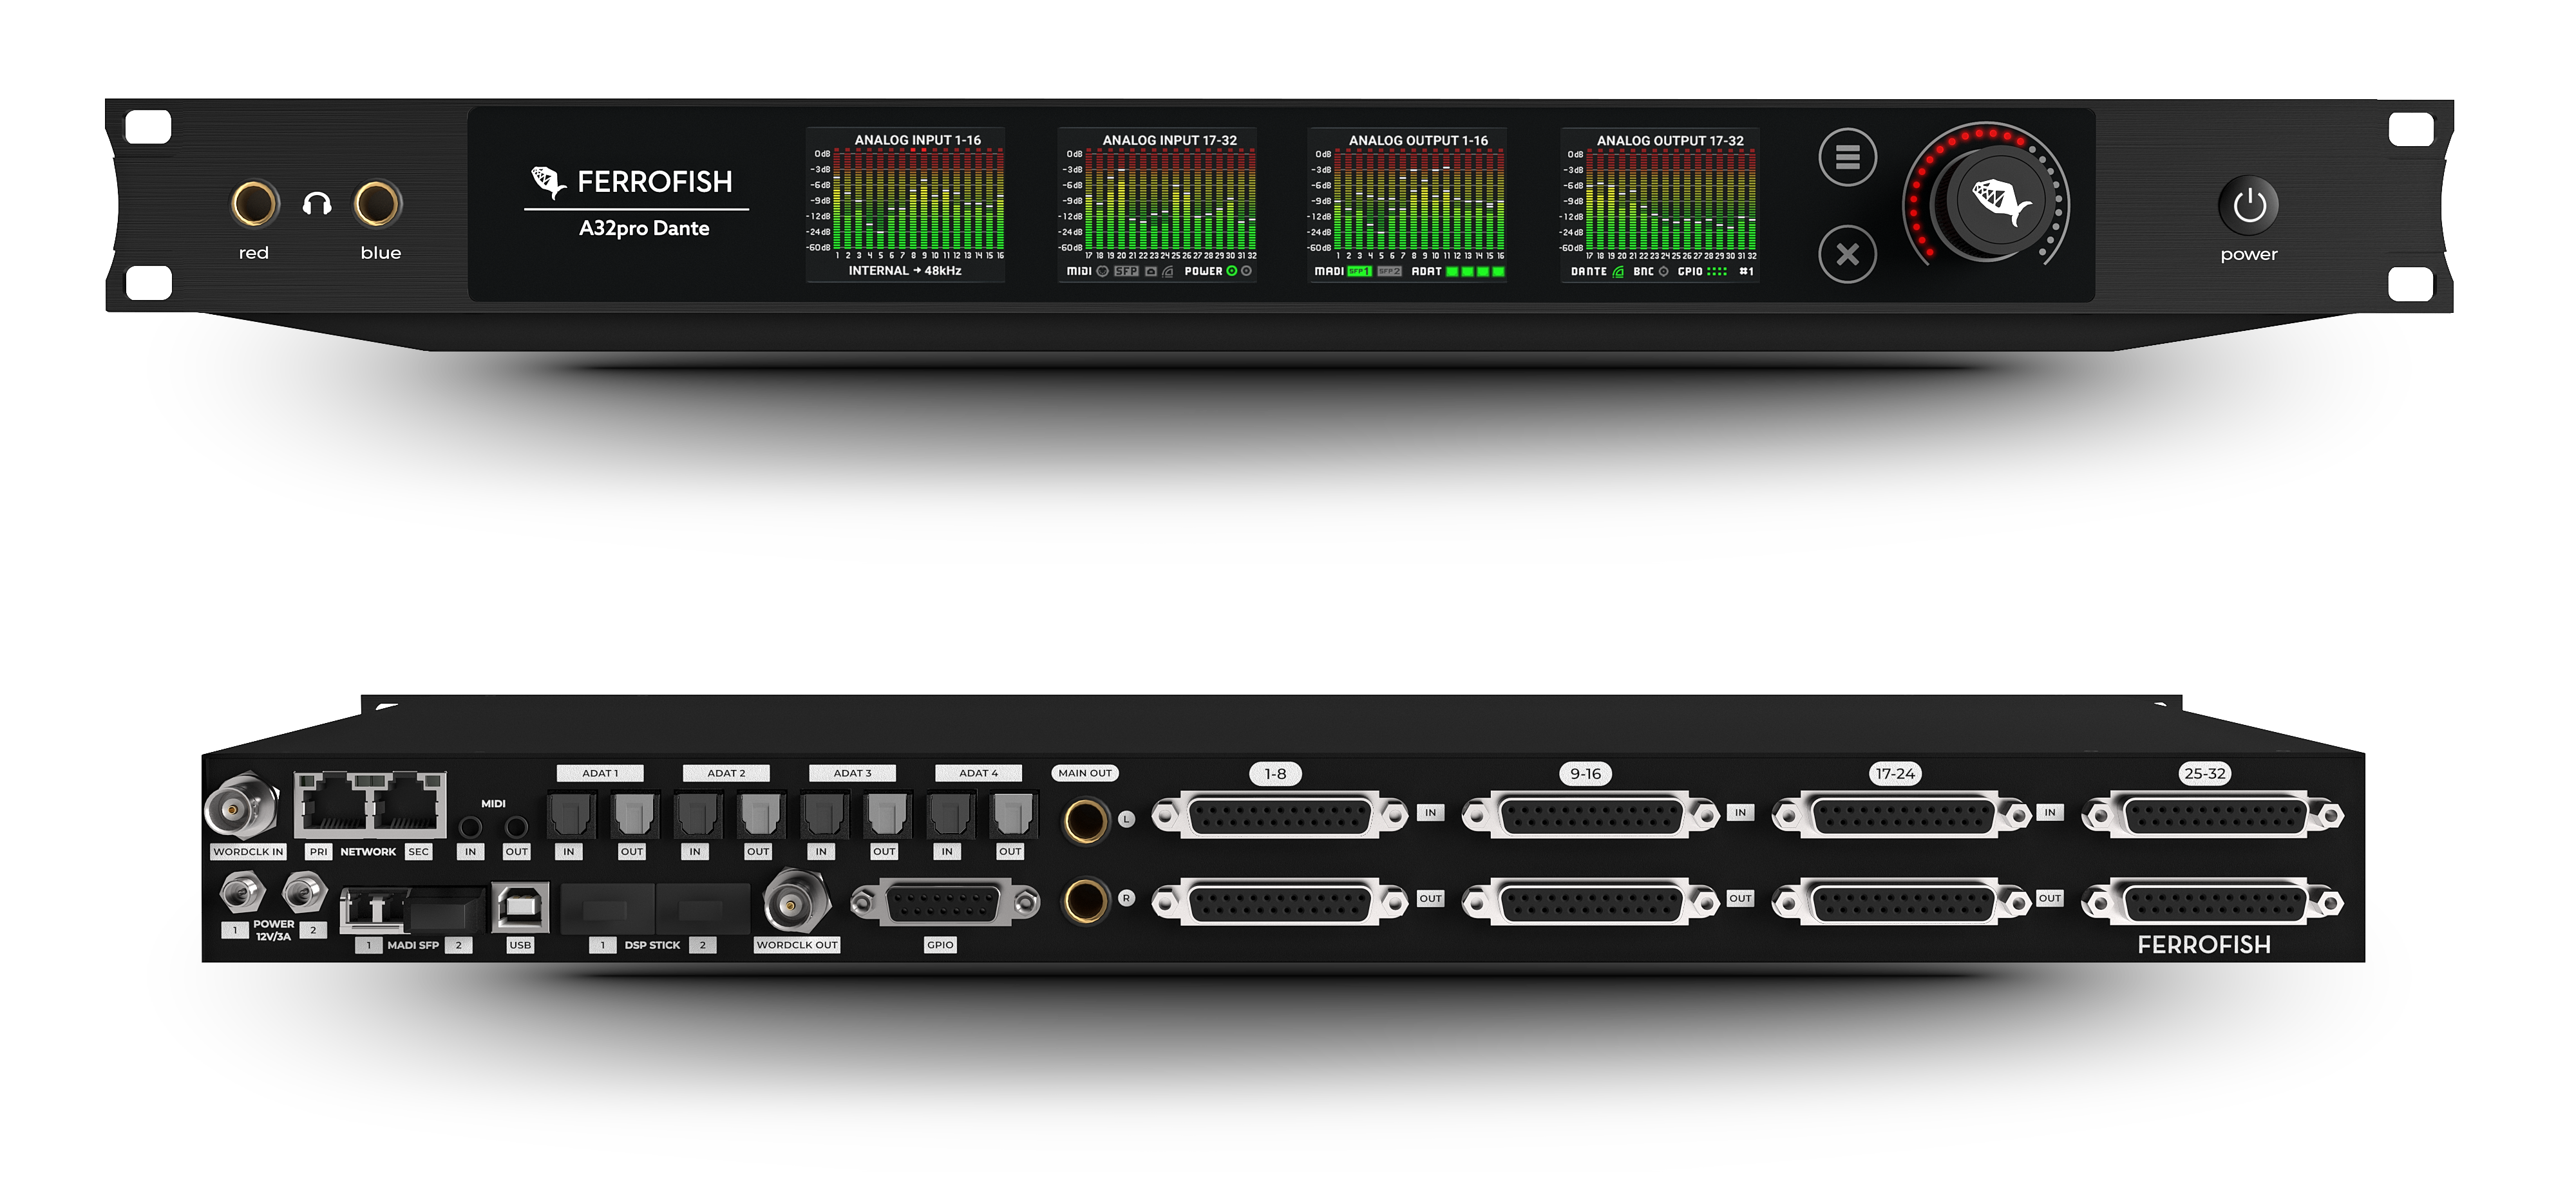Click the ADAT 4 optical OUT port
The width and height of the screenshot is (2576, 1193).
click(1012, 815)
